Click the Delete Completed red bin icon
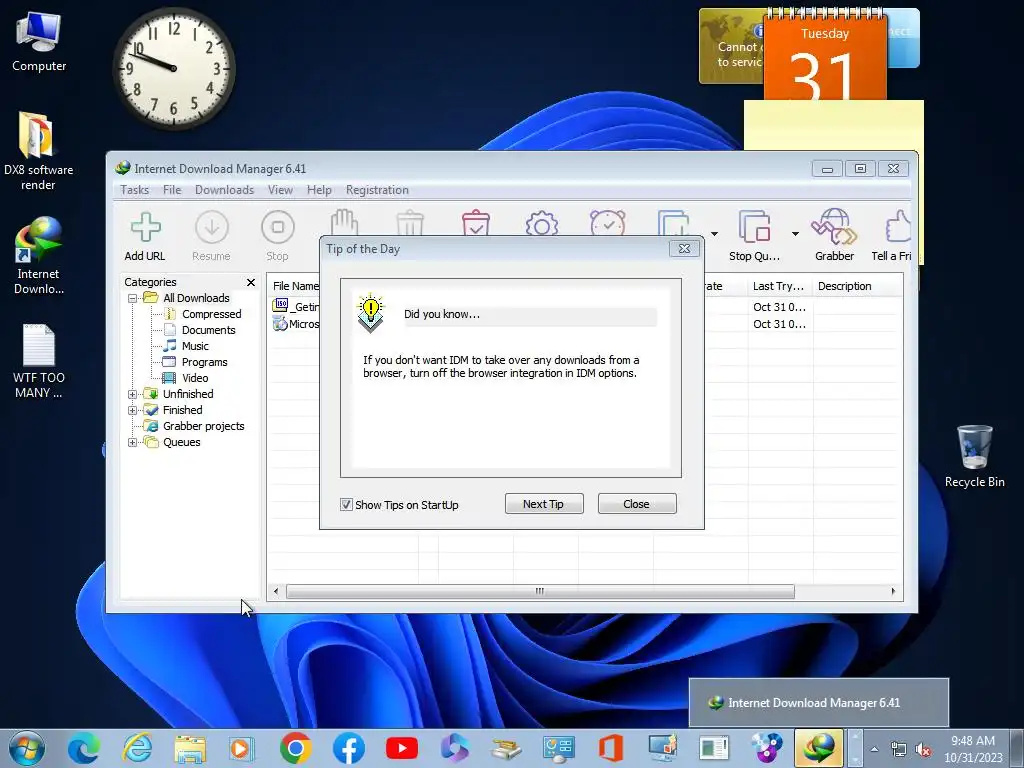The height and width of the screenshot is (768, 1024). (476, 223)
